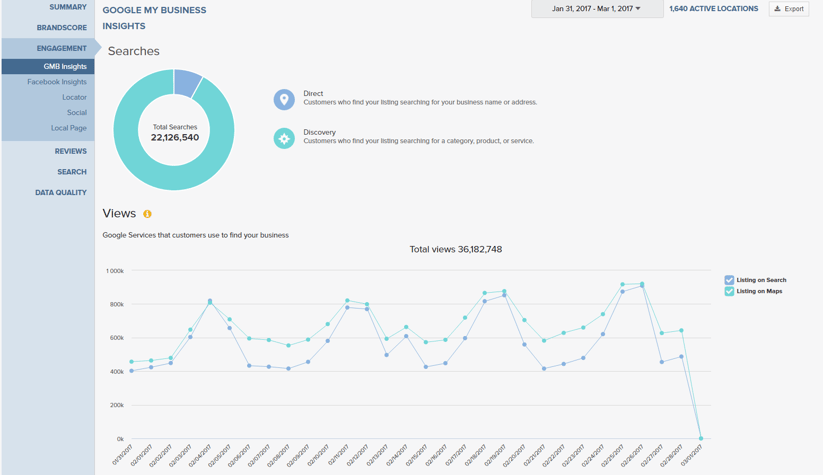Image resolution: width=823 pixels, height=475 pixels.
Task: Click the Searches section heading
Action: click(x=133, y=51)
